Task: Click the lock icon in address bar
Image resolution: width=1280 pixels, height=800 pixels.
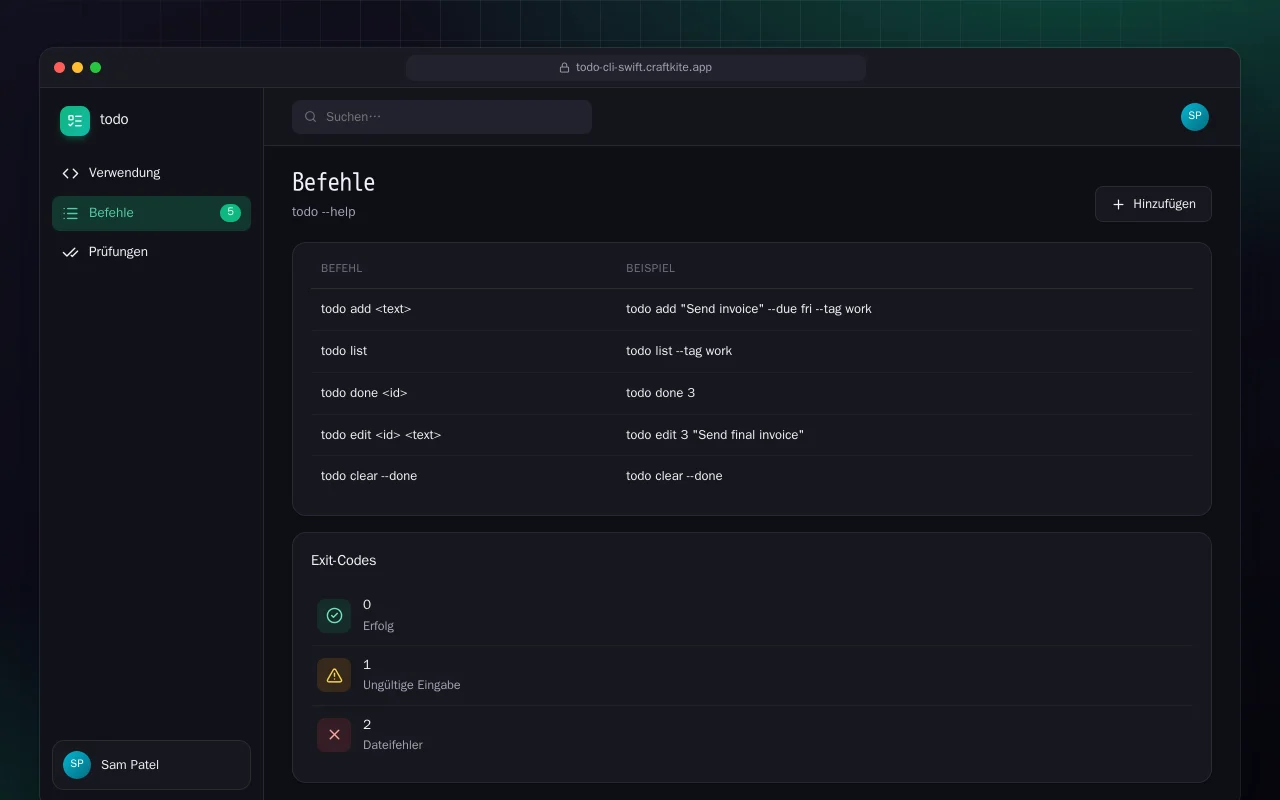Action: tap(564, 68)
